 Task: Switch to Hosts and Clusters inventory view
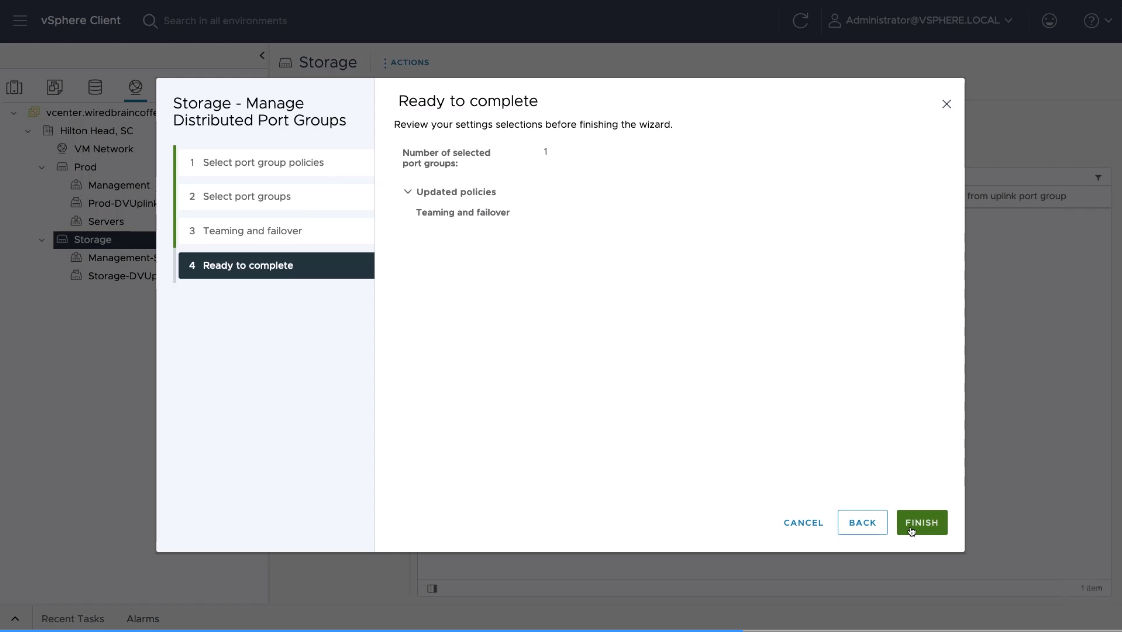pyautogui.click(x=15, y=88)
